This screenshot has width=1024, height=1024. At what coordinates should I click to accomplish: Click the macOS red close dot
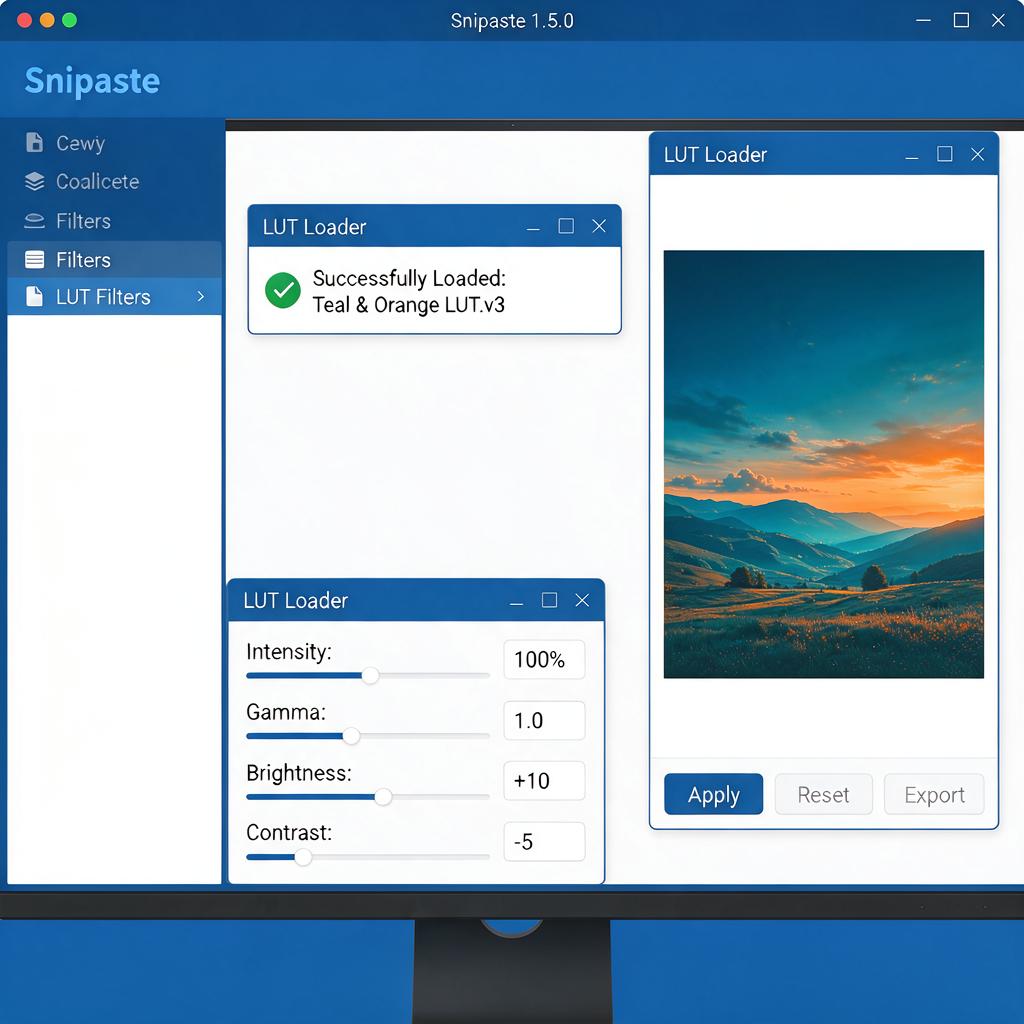(x=24, y=20)
